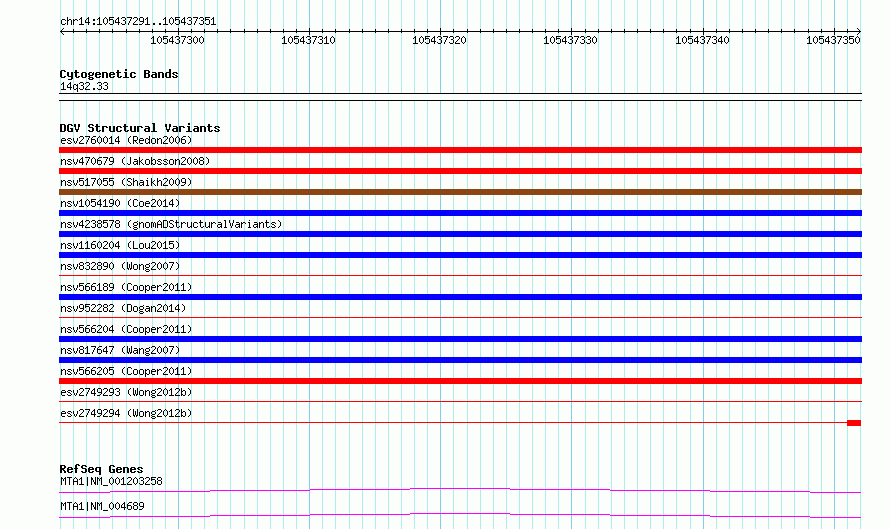This screenshot has width=890, height=529.
Task: Click the blue bar under nsv566189
Action: pyautogui.click(x=460, y=297)
